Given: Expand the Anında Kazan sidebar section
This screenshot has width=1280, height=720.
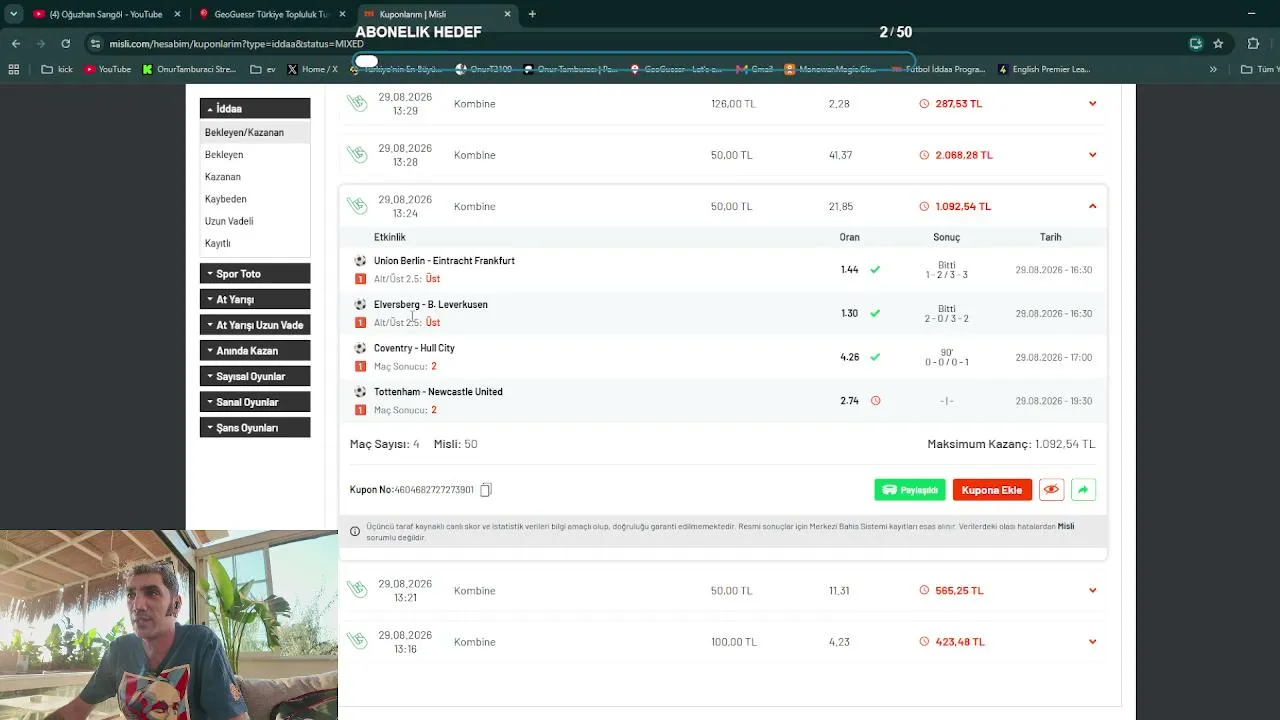Looking at the screenshot, I should point(255,351).
